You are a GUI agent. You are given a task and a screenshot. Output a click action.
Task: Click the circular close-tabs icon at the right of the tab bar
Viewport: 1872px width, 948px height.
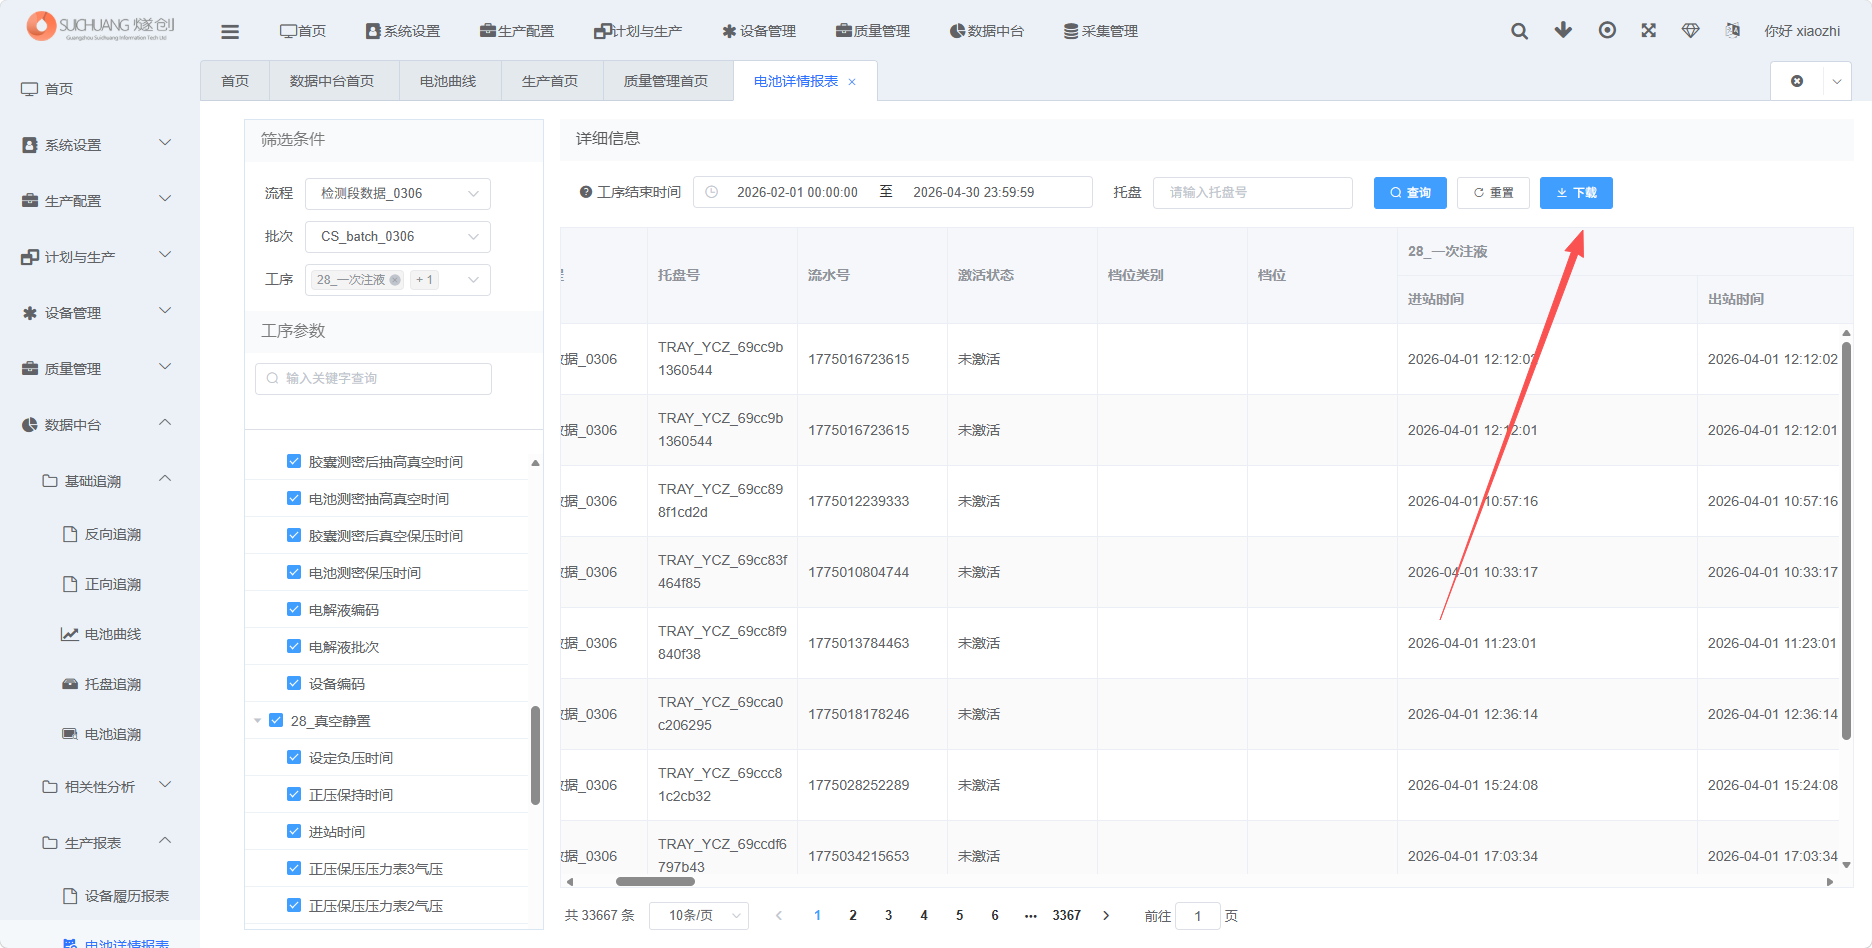click(1797, 81)
